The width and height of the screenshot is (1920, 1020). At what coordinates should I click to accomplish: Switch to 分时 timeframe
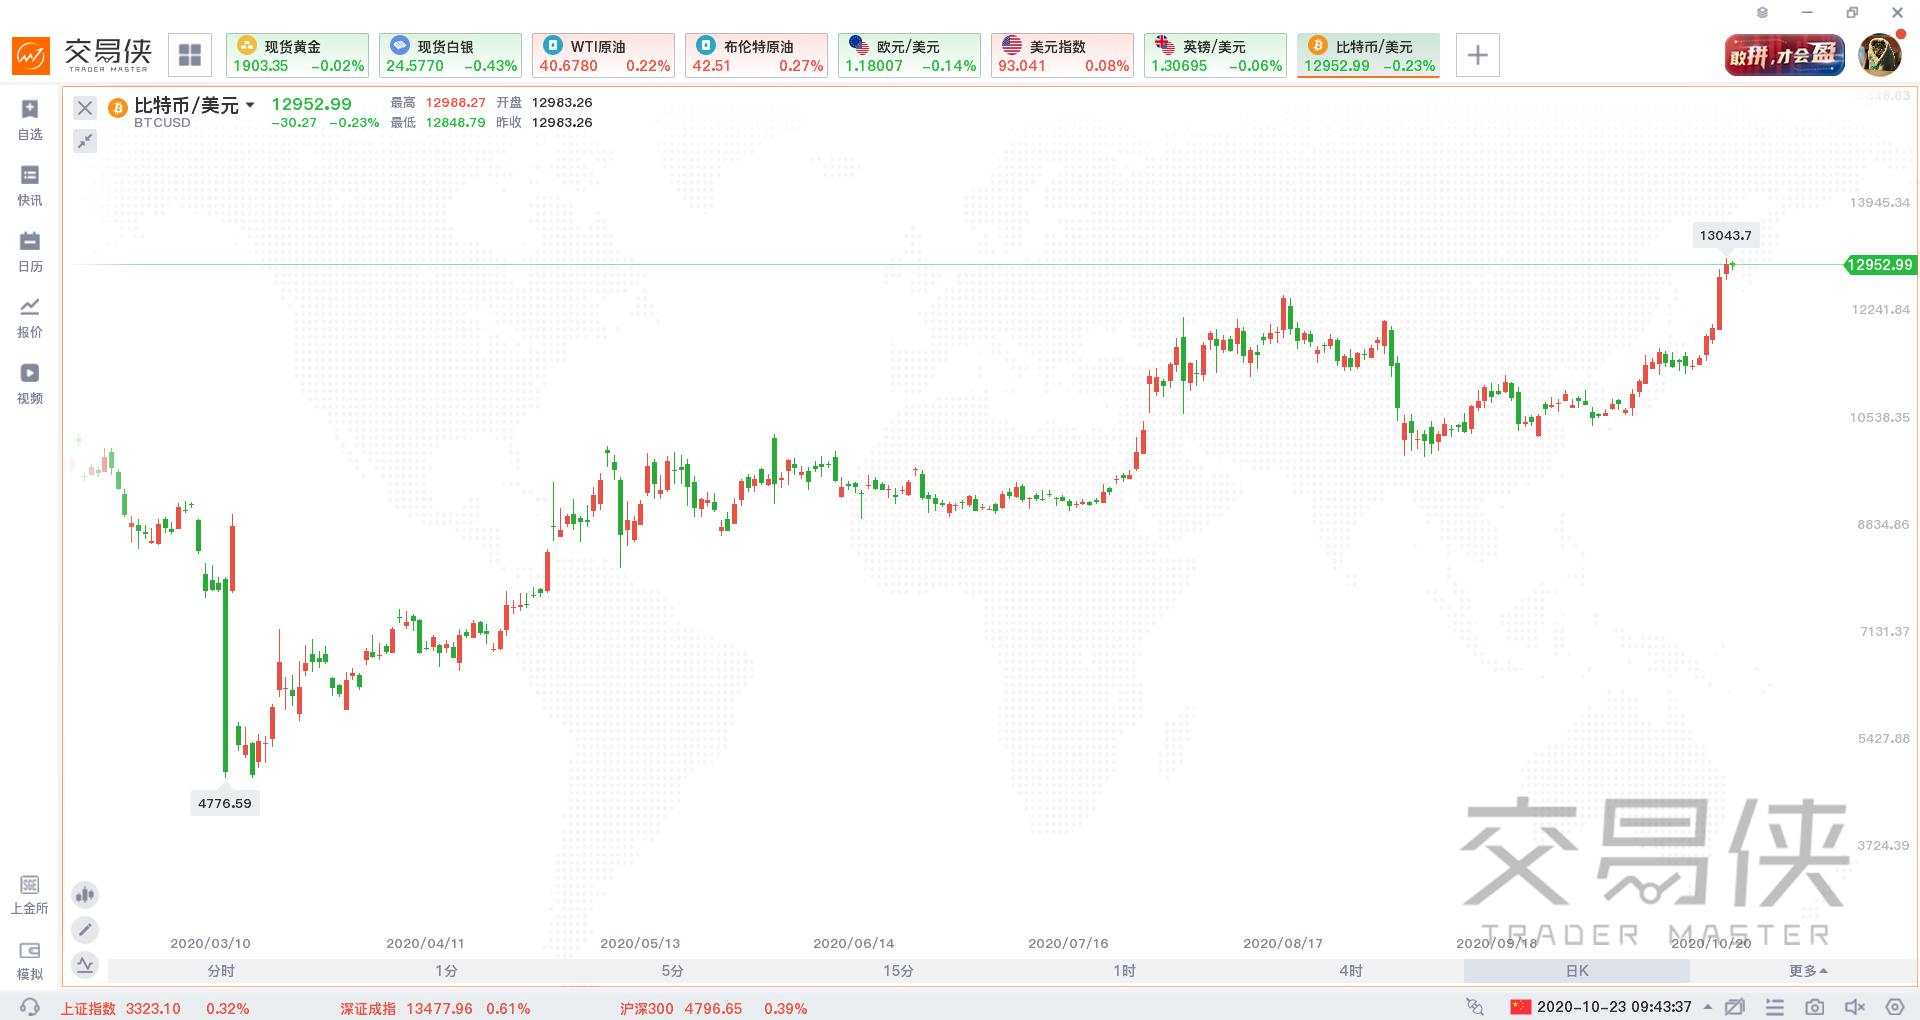221,971
